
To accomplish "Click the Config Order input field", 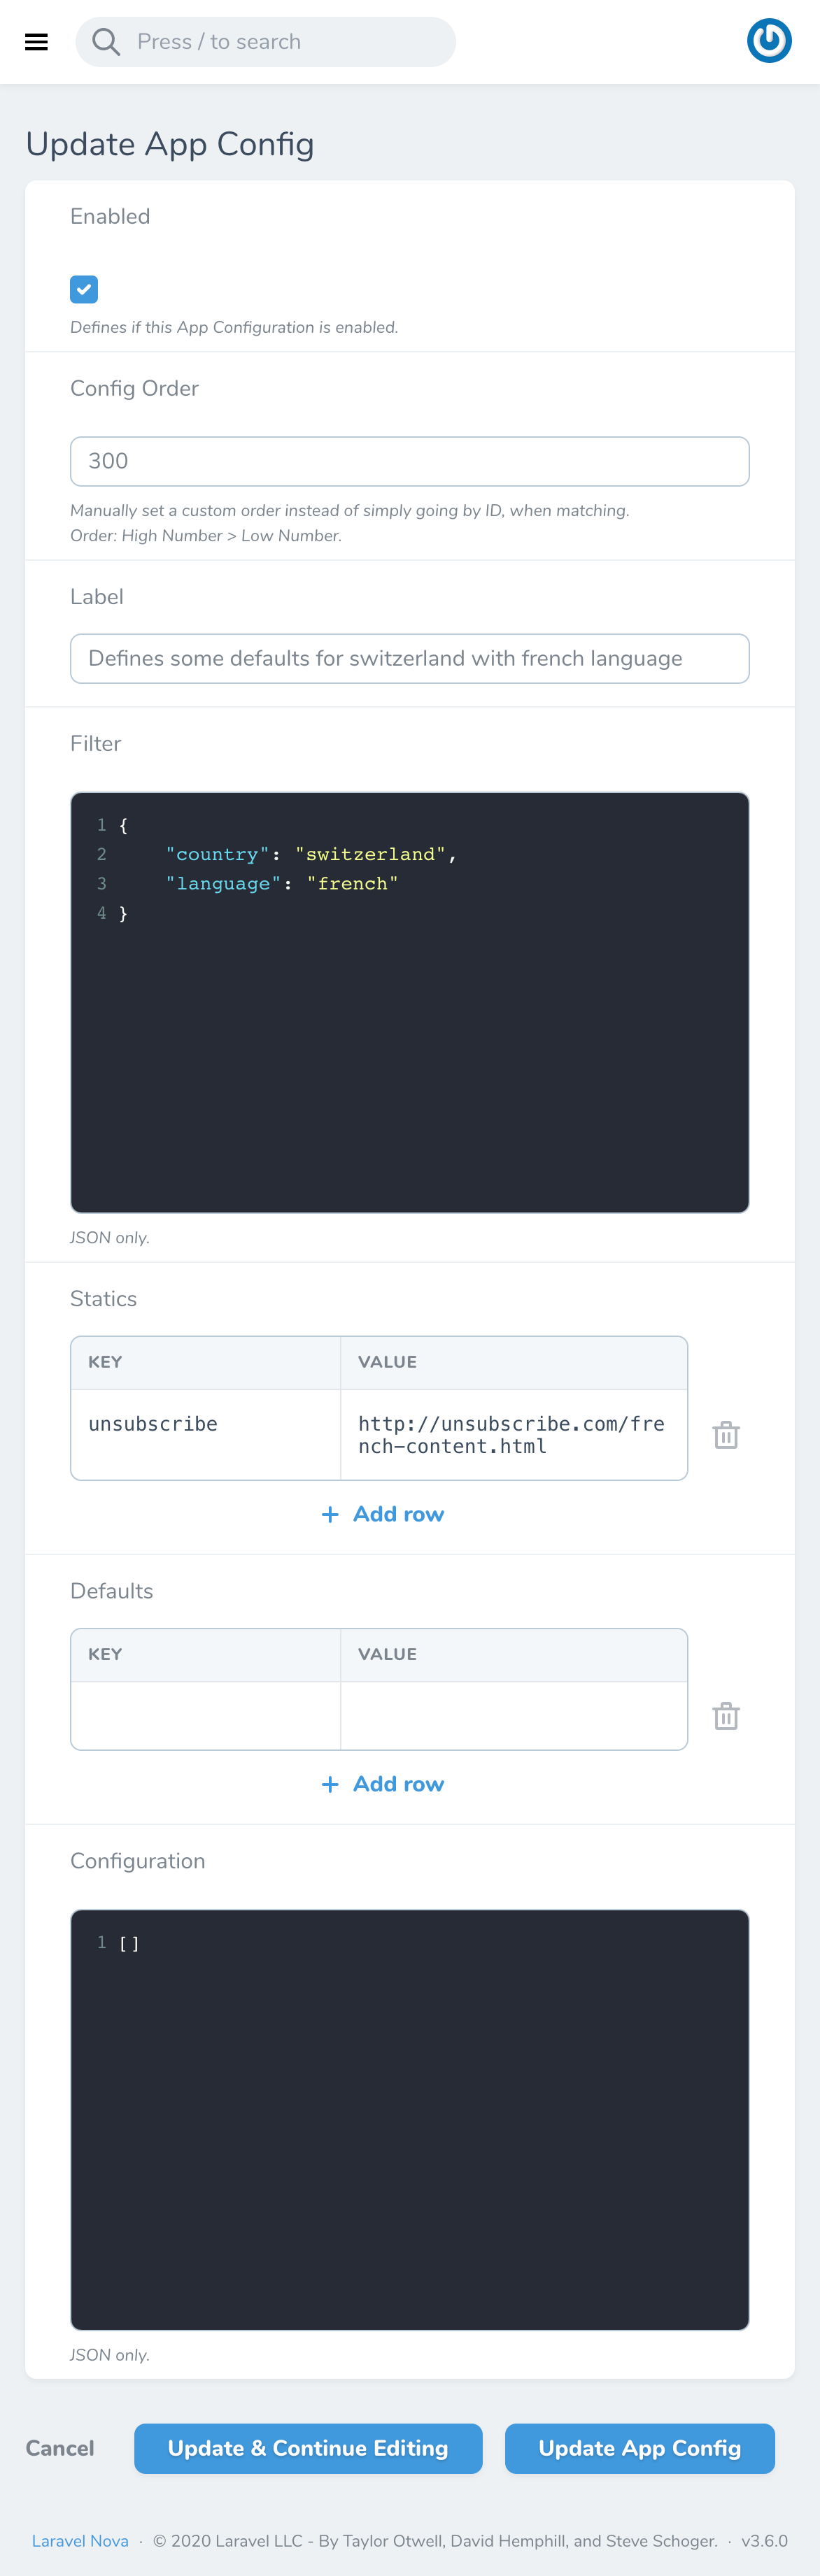I will point(410,461).
